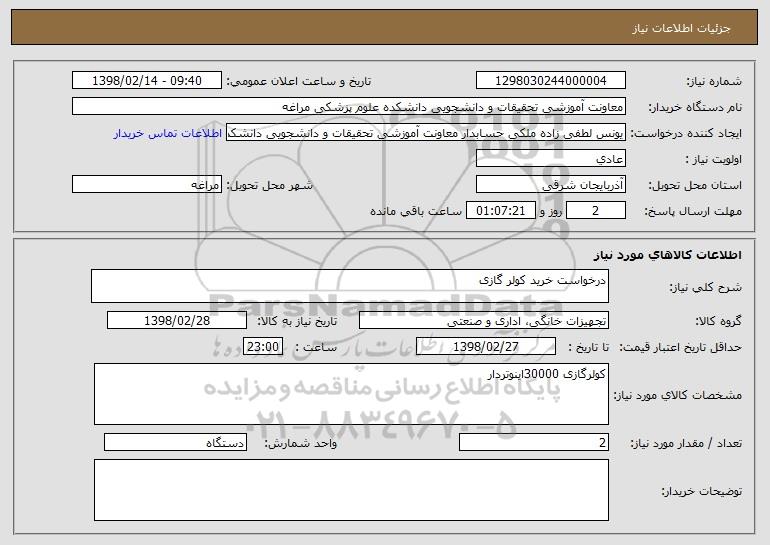Click the text ساعت باقی مانده
This screenshot has width=770, height=545.
click(416, 211)
